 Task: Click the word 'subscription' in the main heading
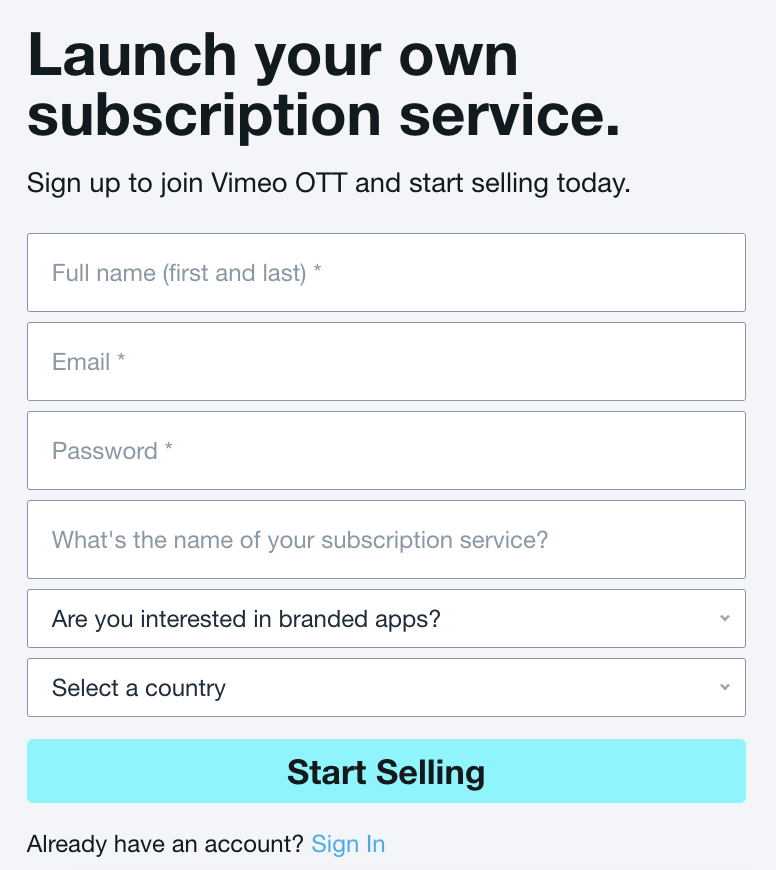click(x=205, y=116)
